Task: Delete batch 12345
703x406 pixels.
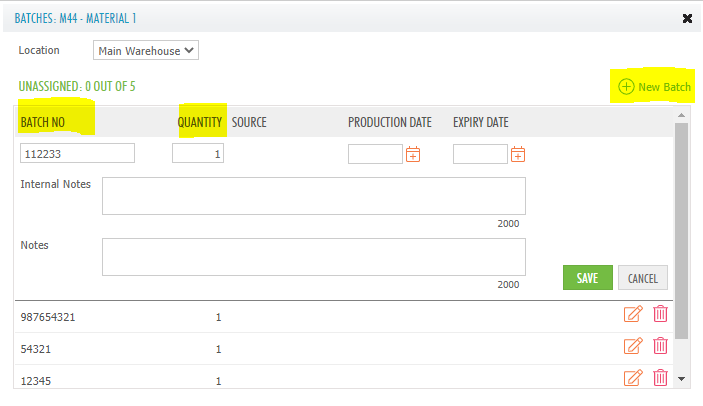Action: pyautogui.click(x=660, y=378)
